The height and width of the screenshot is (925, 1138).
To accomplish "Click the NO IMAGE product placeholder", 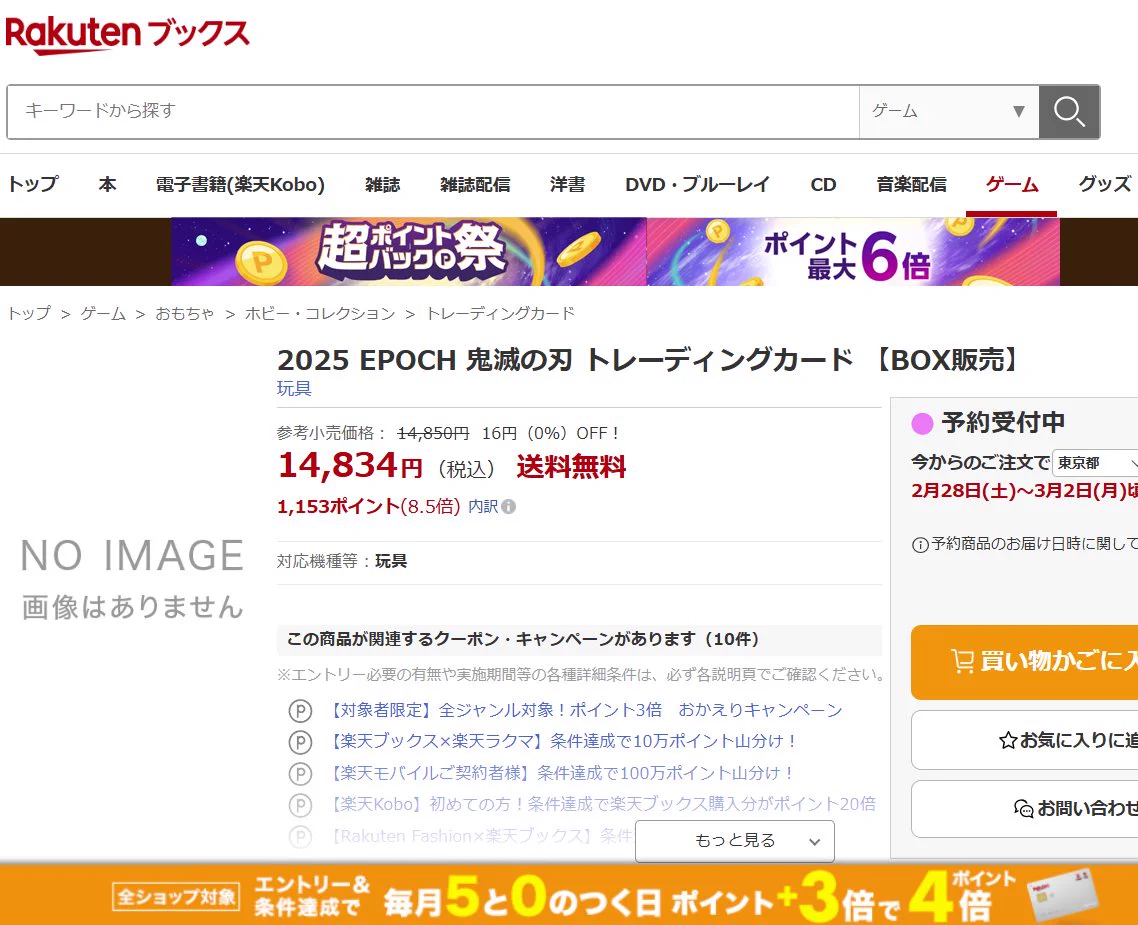I will [131, 578].
